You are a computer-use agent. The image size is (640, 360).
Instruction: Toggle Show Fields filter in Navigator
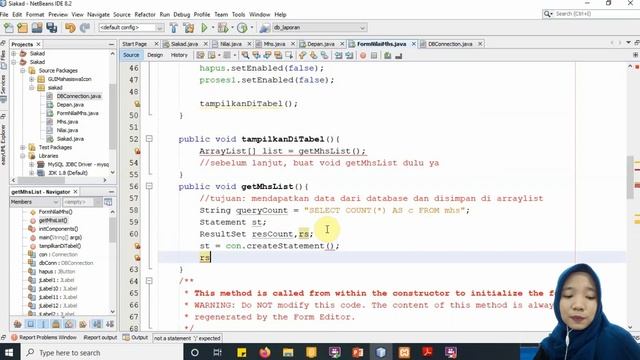(x=31, y=324)
